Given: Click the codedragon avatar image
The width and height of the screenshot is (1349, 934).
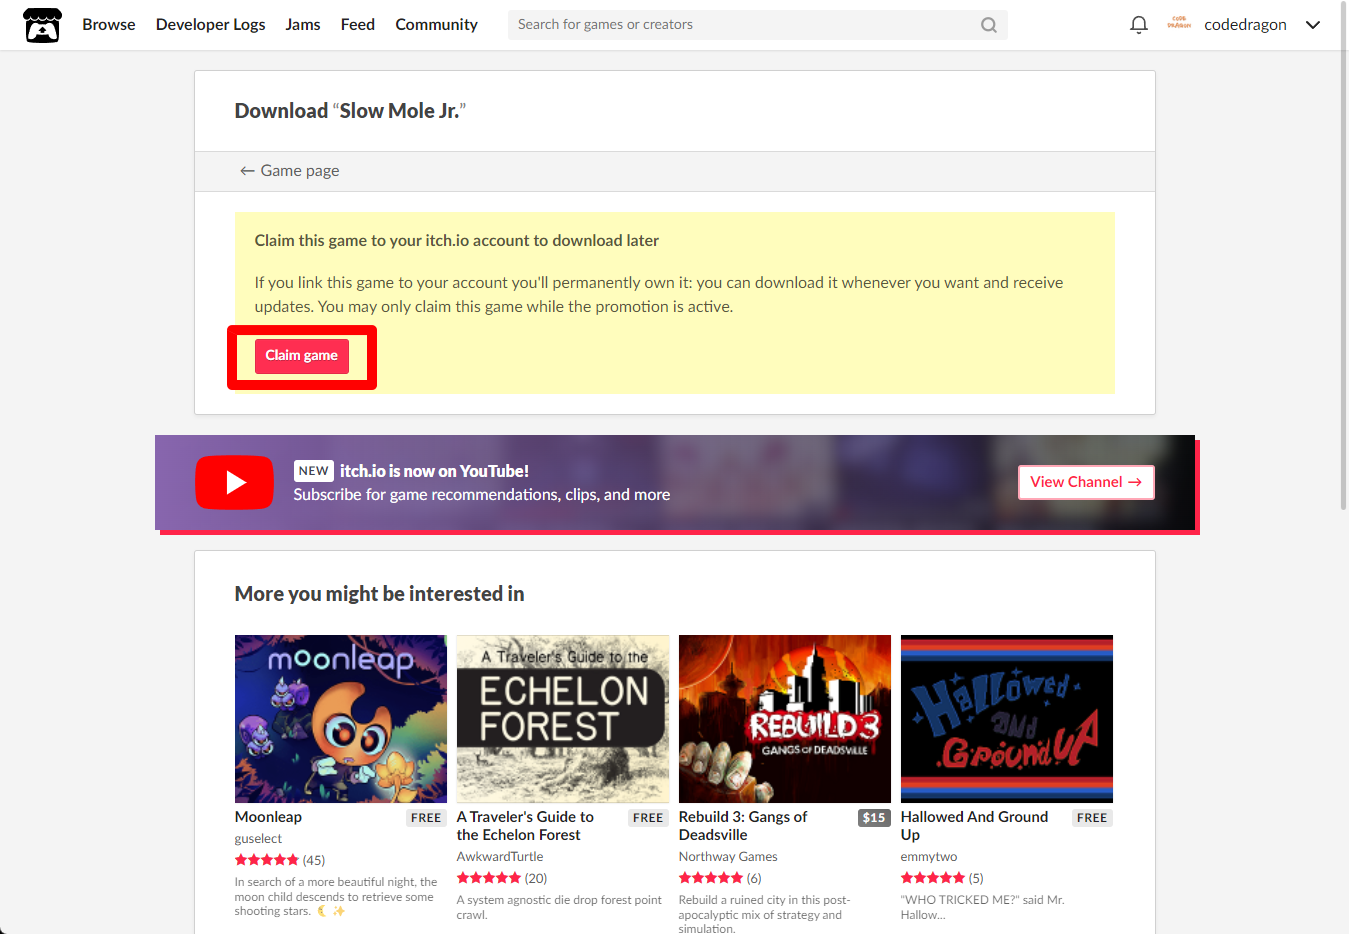Looking at the screenshot, I should [1179, 24].
